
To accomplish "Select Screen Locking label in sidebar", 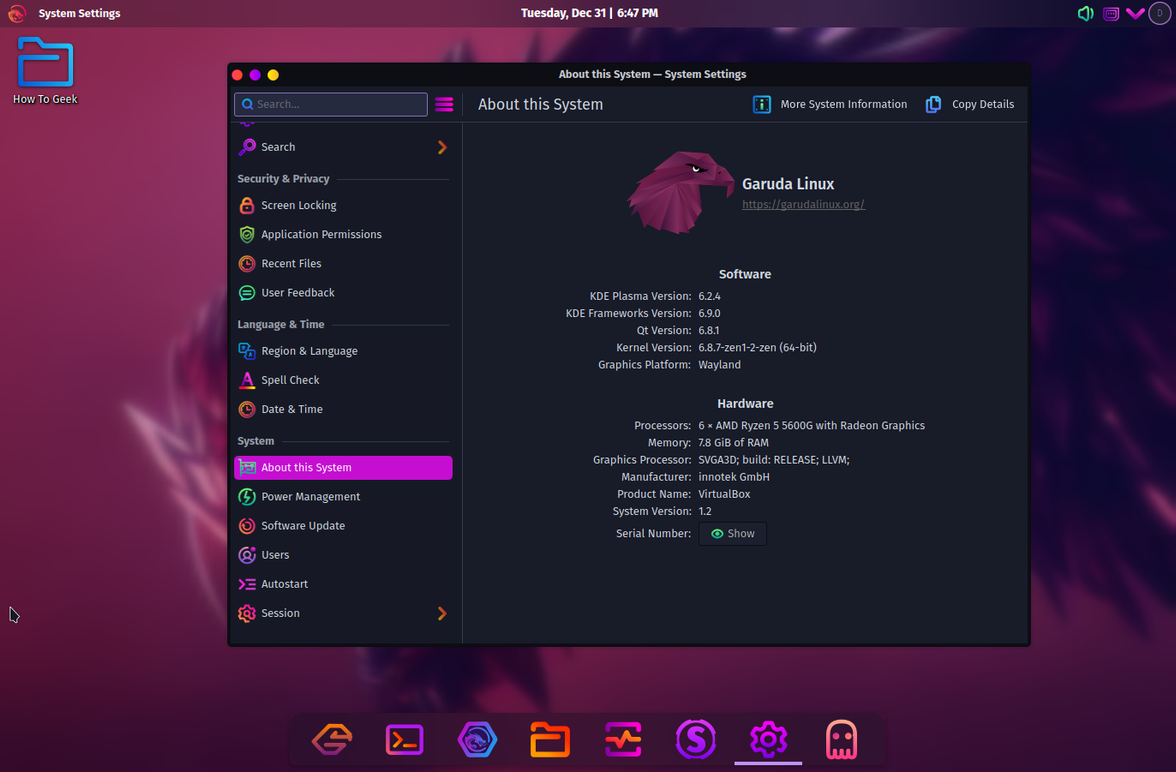I will [x=298, y=205].
